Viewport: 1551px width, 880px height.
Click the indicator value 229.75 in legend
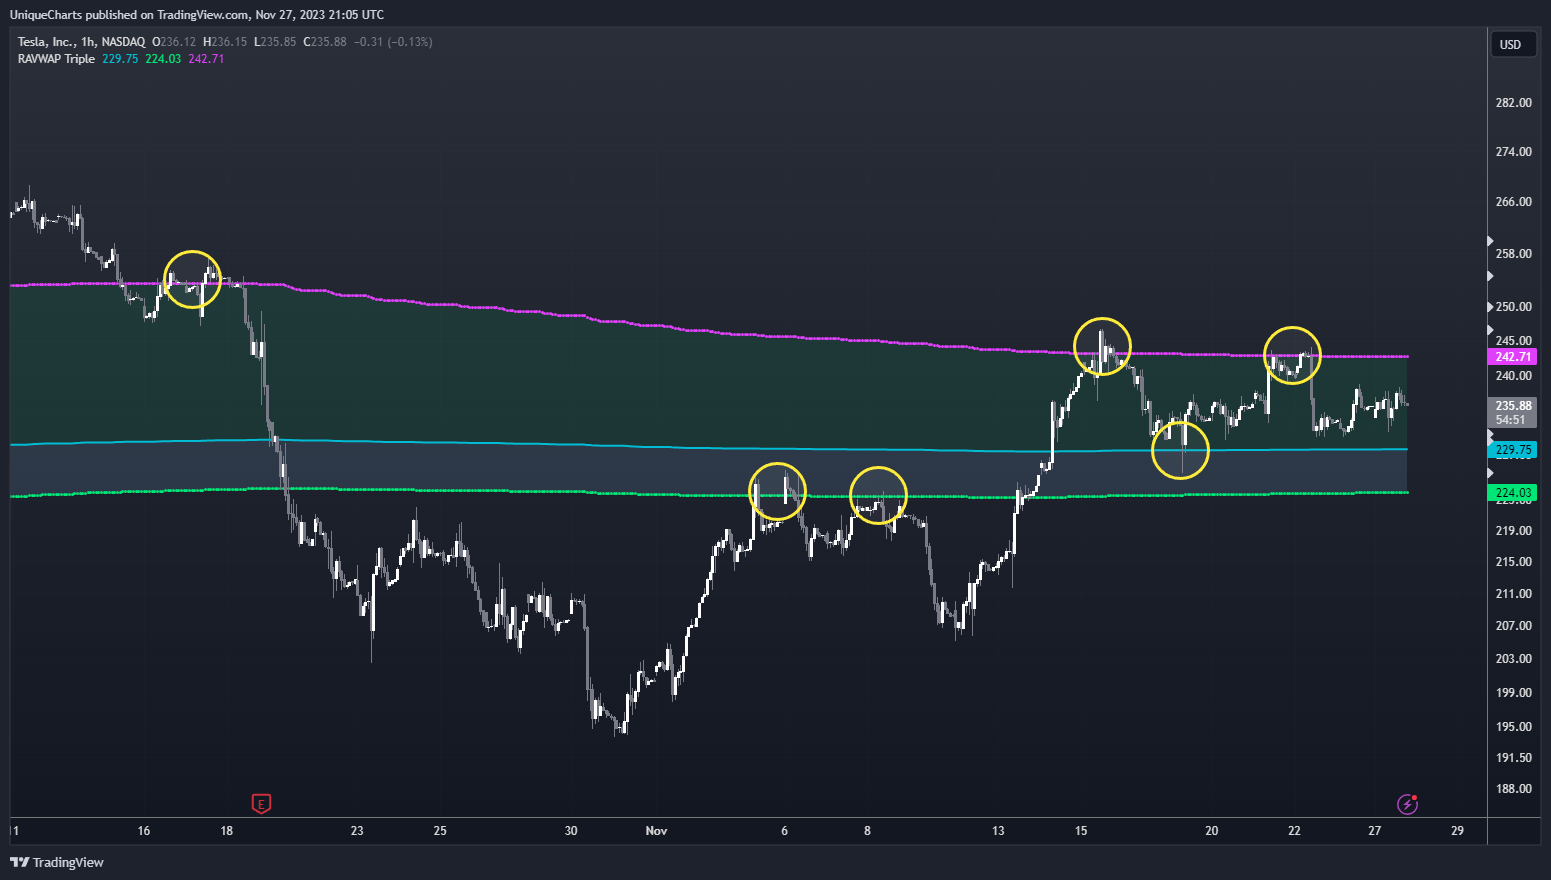click(x=120, y=59)
